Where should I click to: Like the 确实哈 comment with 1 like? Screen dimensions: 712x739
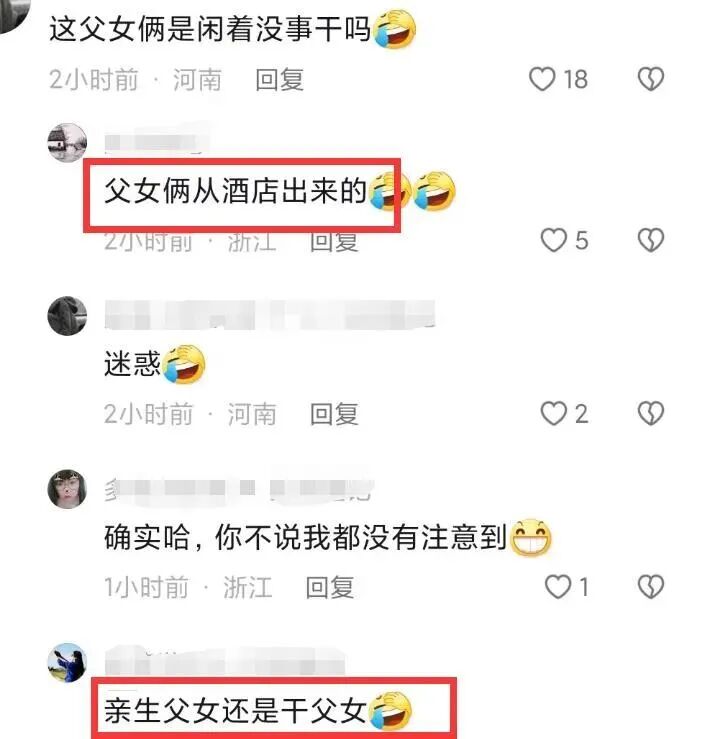point(558,587)
